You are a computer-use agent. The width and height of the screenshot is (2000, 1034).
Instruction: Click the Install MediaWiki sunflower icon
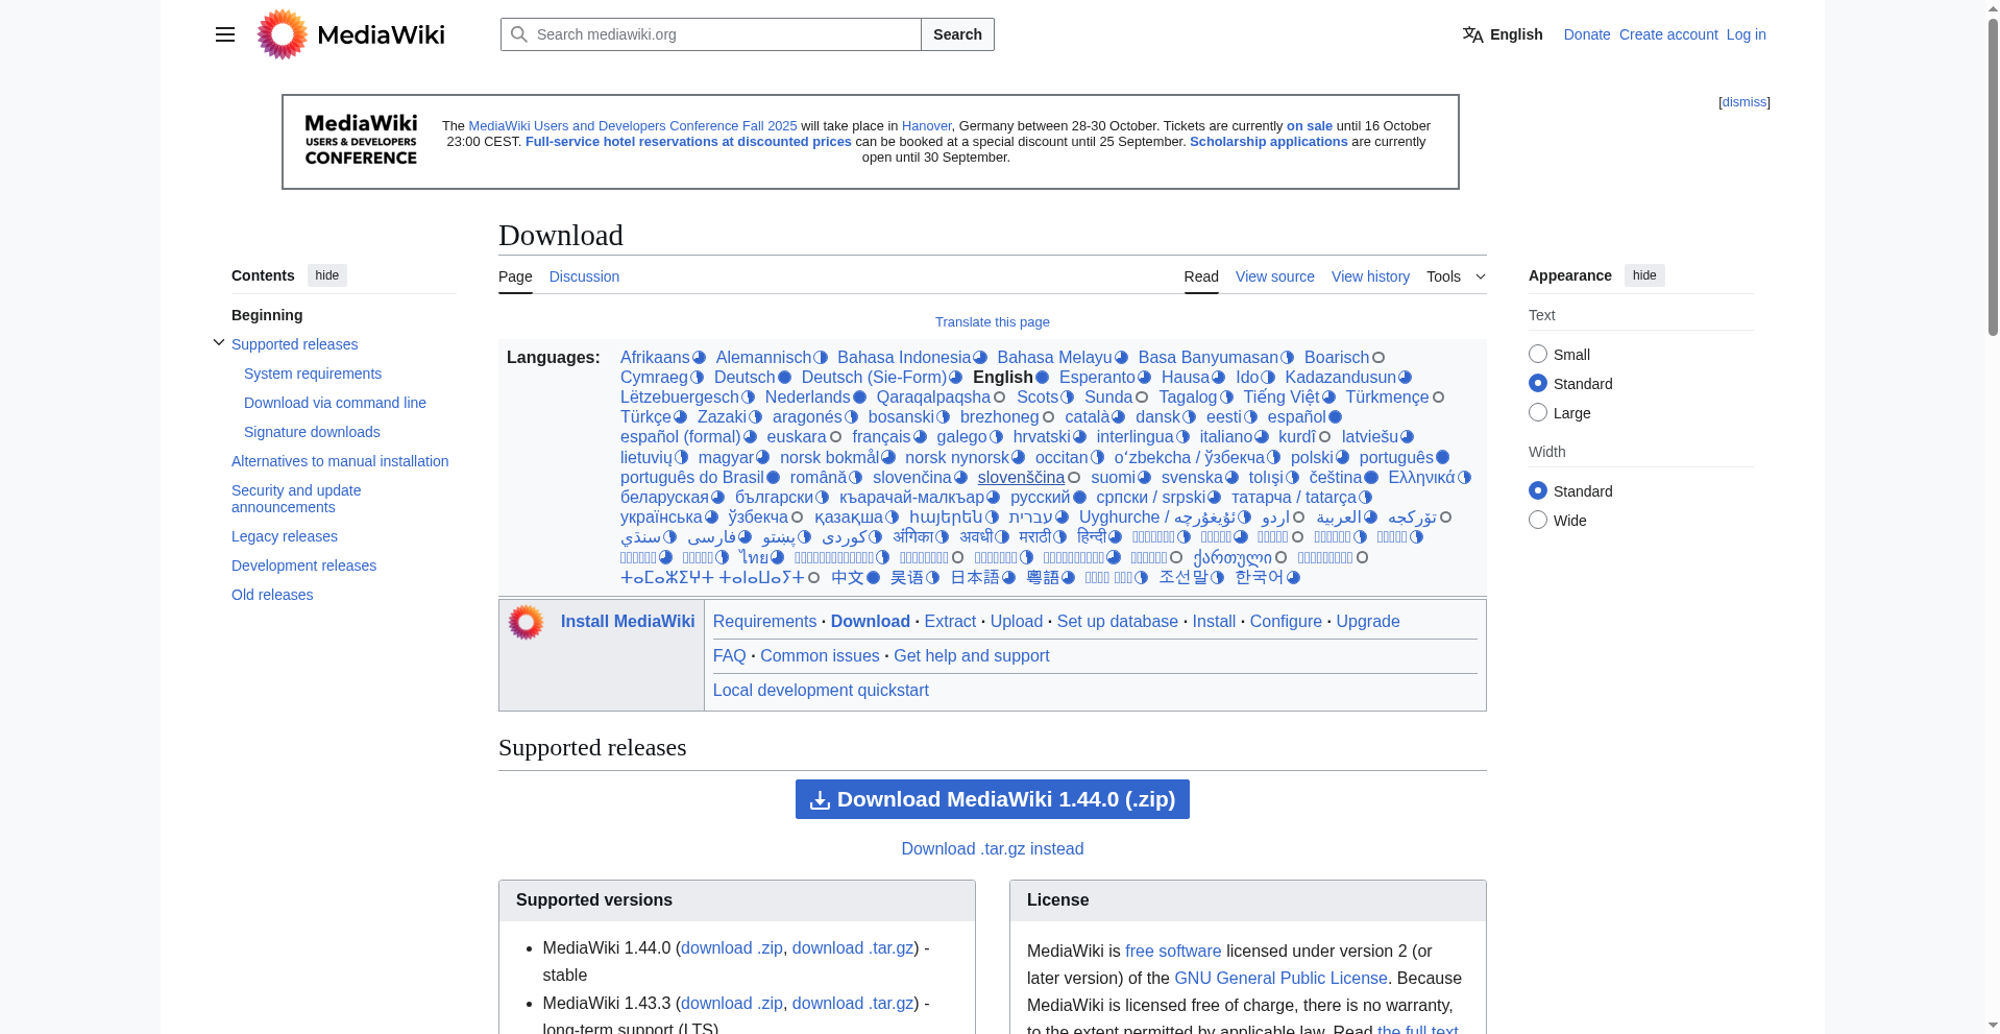click(526, 622)
